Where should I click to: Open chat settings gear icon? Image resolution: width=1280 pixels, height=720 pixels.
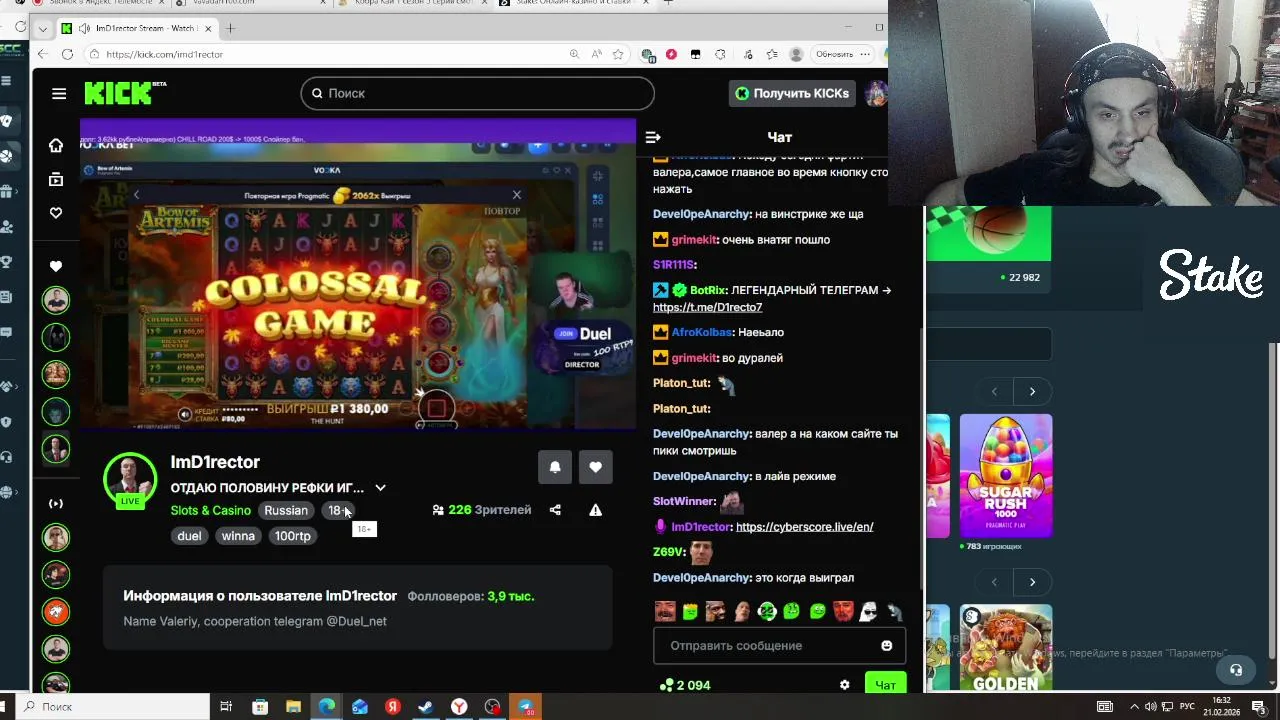845,685
